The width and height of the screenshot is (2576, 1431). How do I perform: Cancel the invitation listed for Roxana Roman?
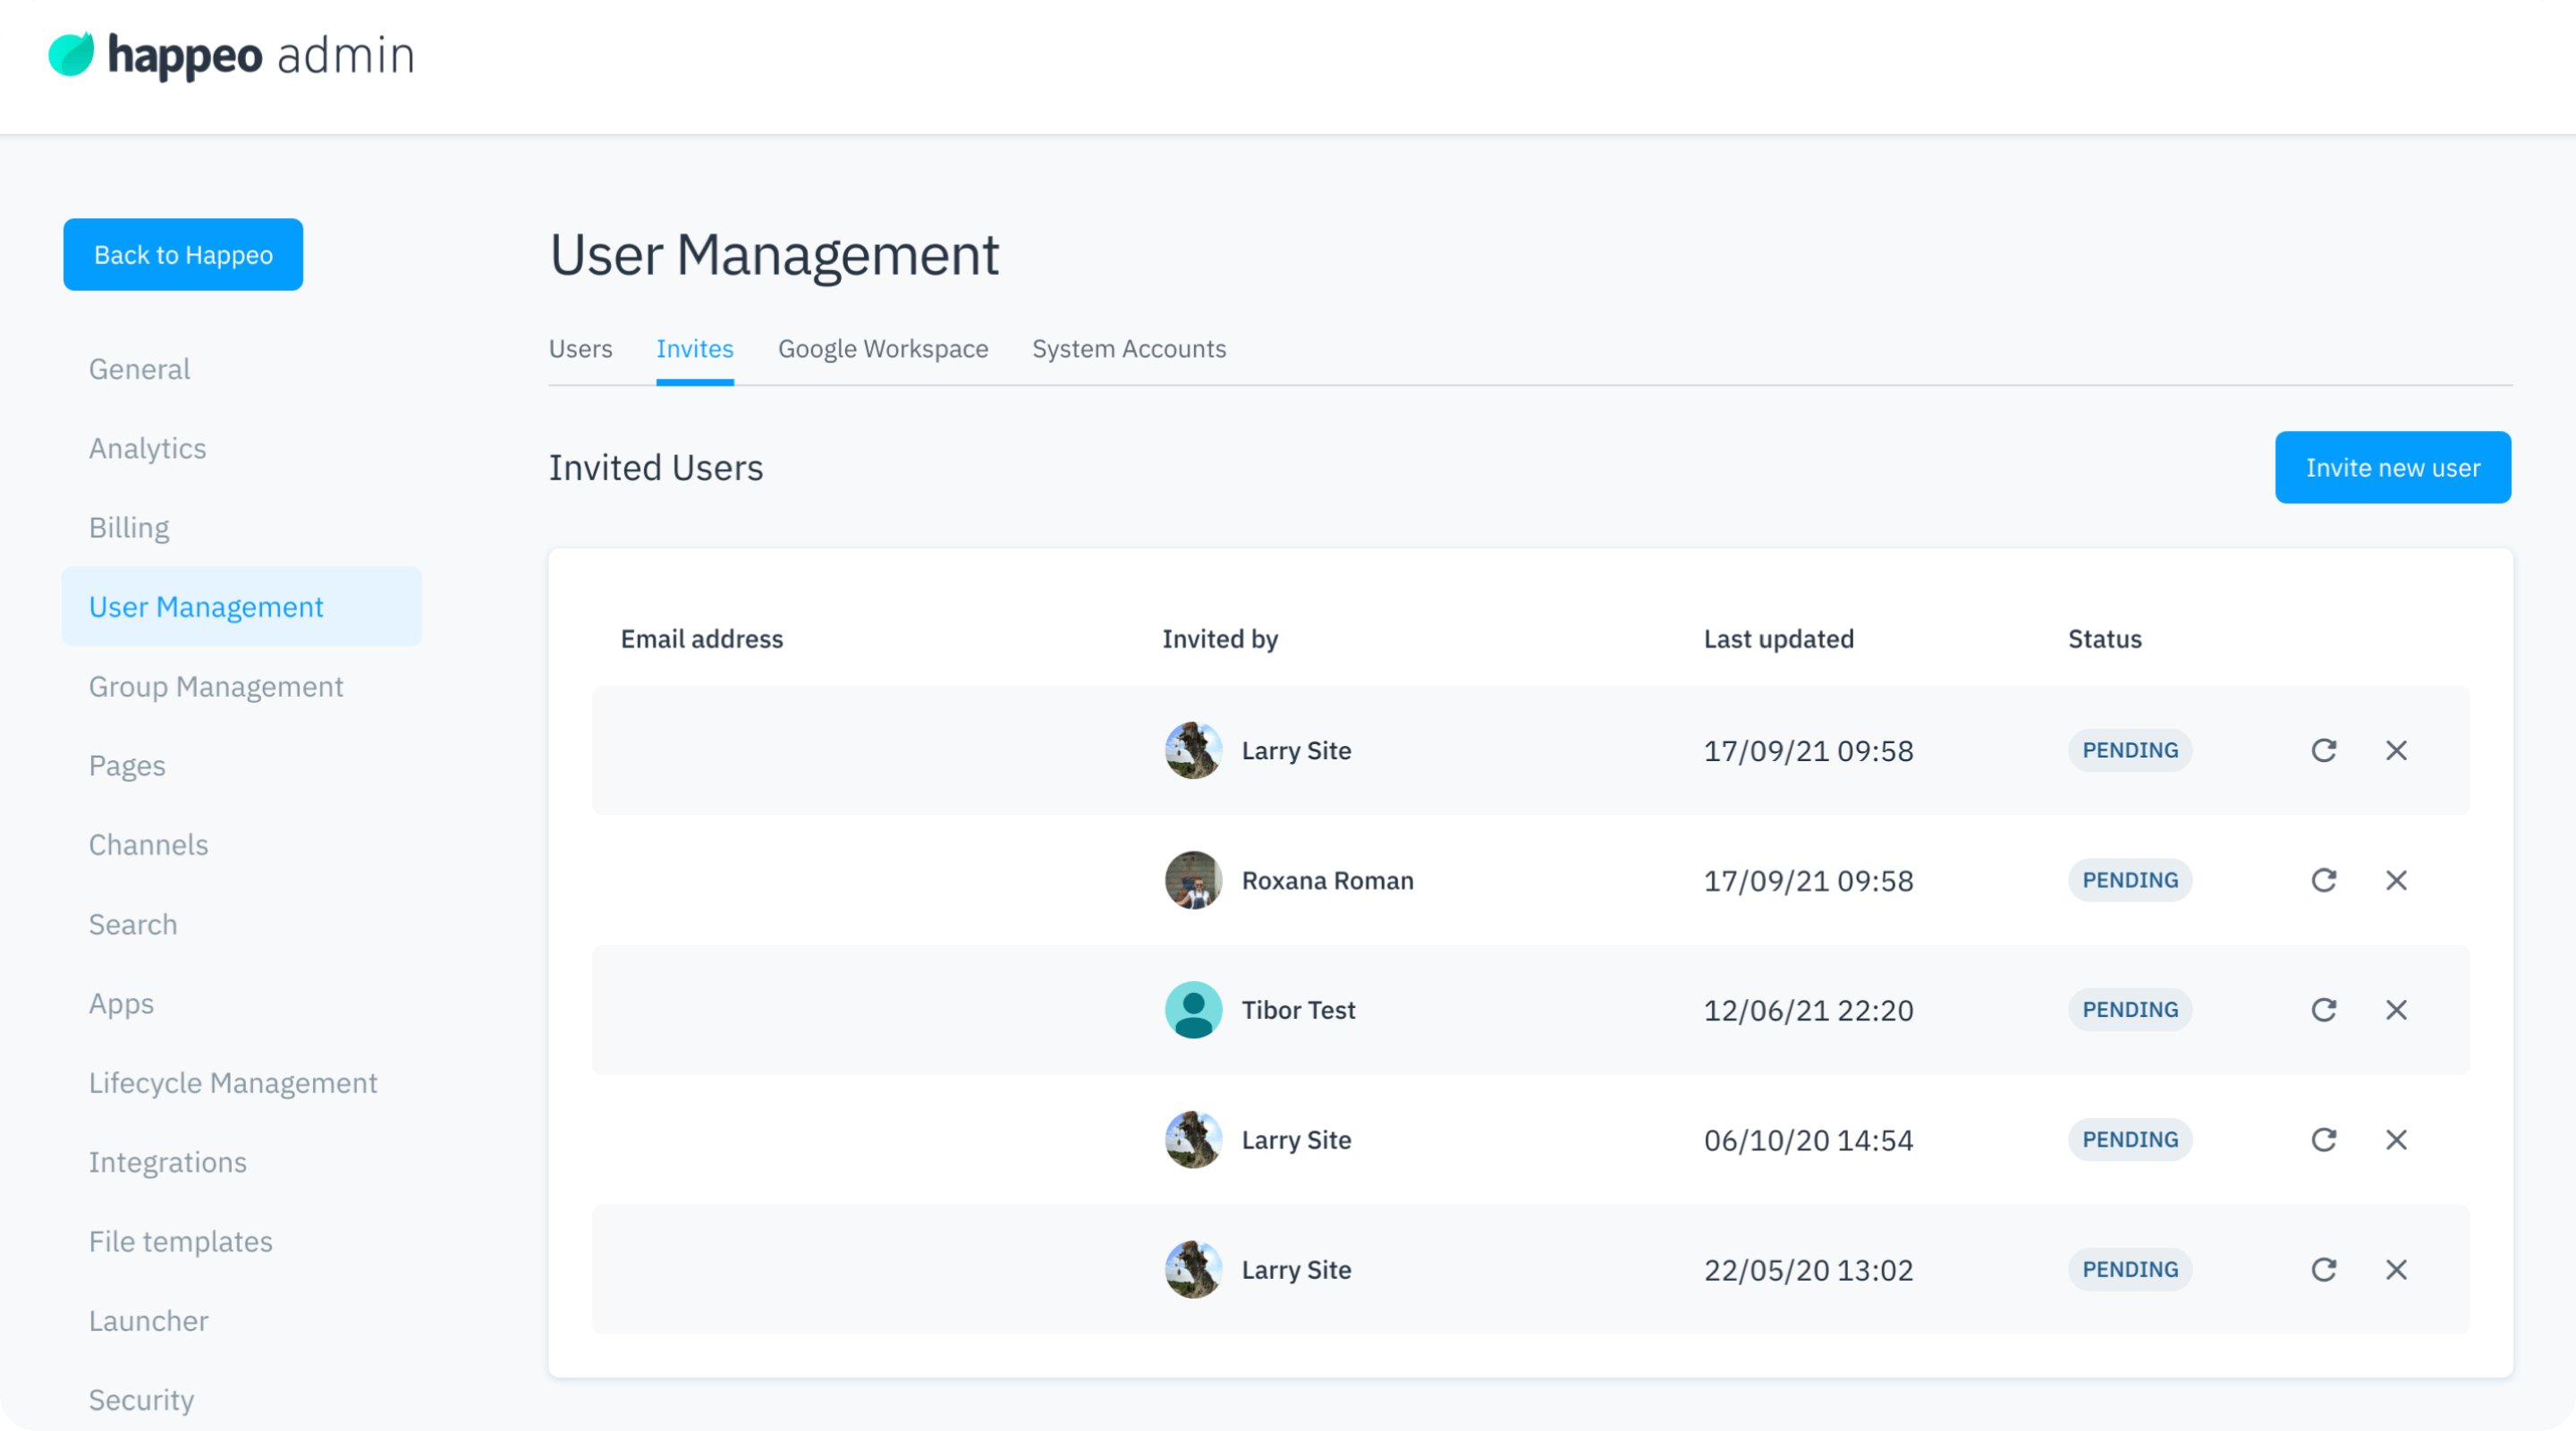pos(2397,880)
